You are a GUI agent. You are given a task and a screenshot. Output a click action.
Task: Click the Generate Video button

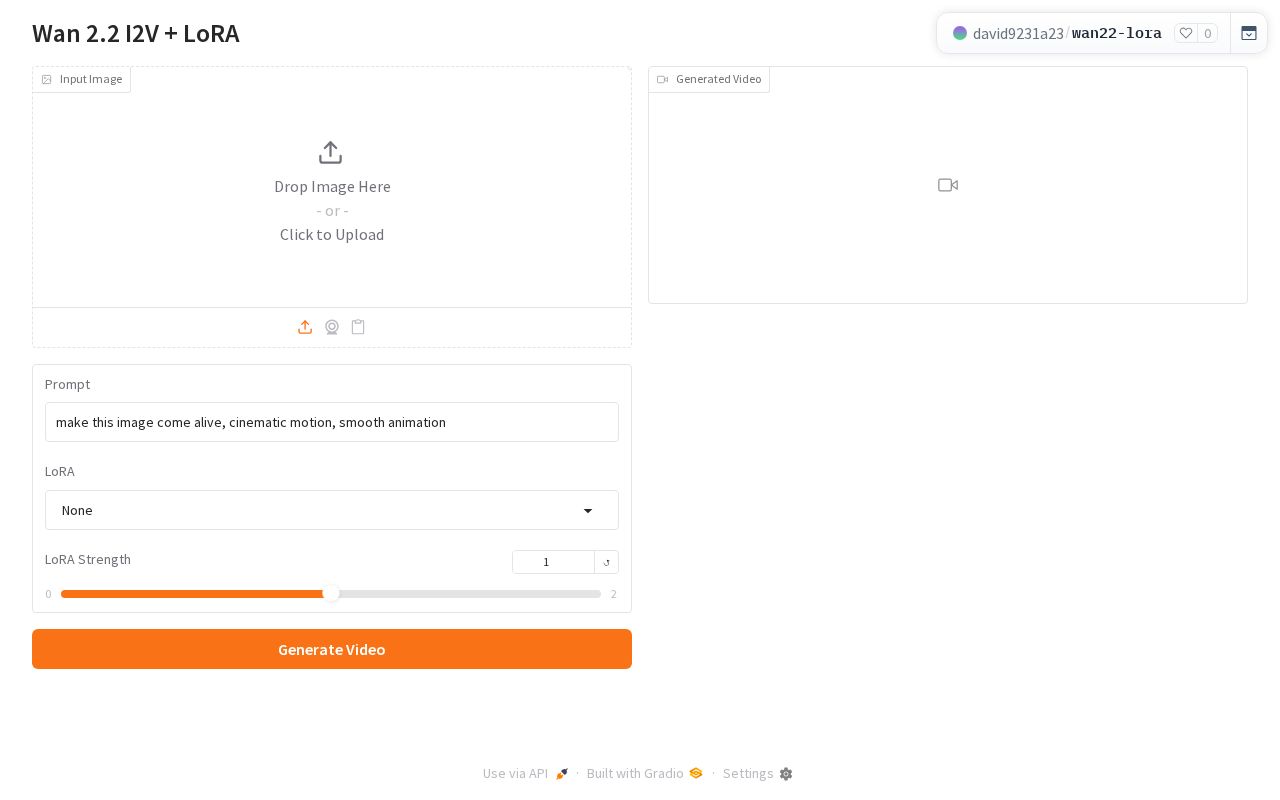332,649
